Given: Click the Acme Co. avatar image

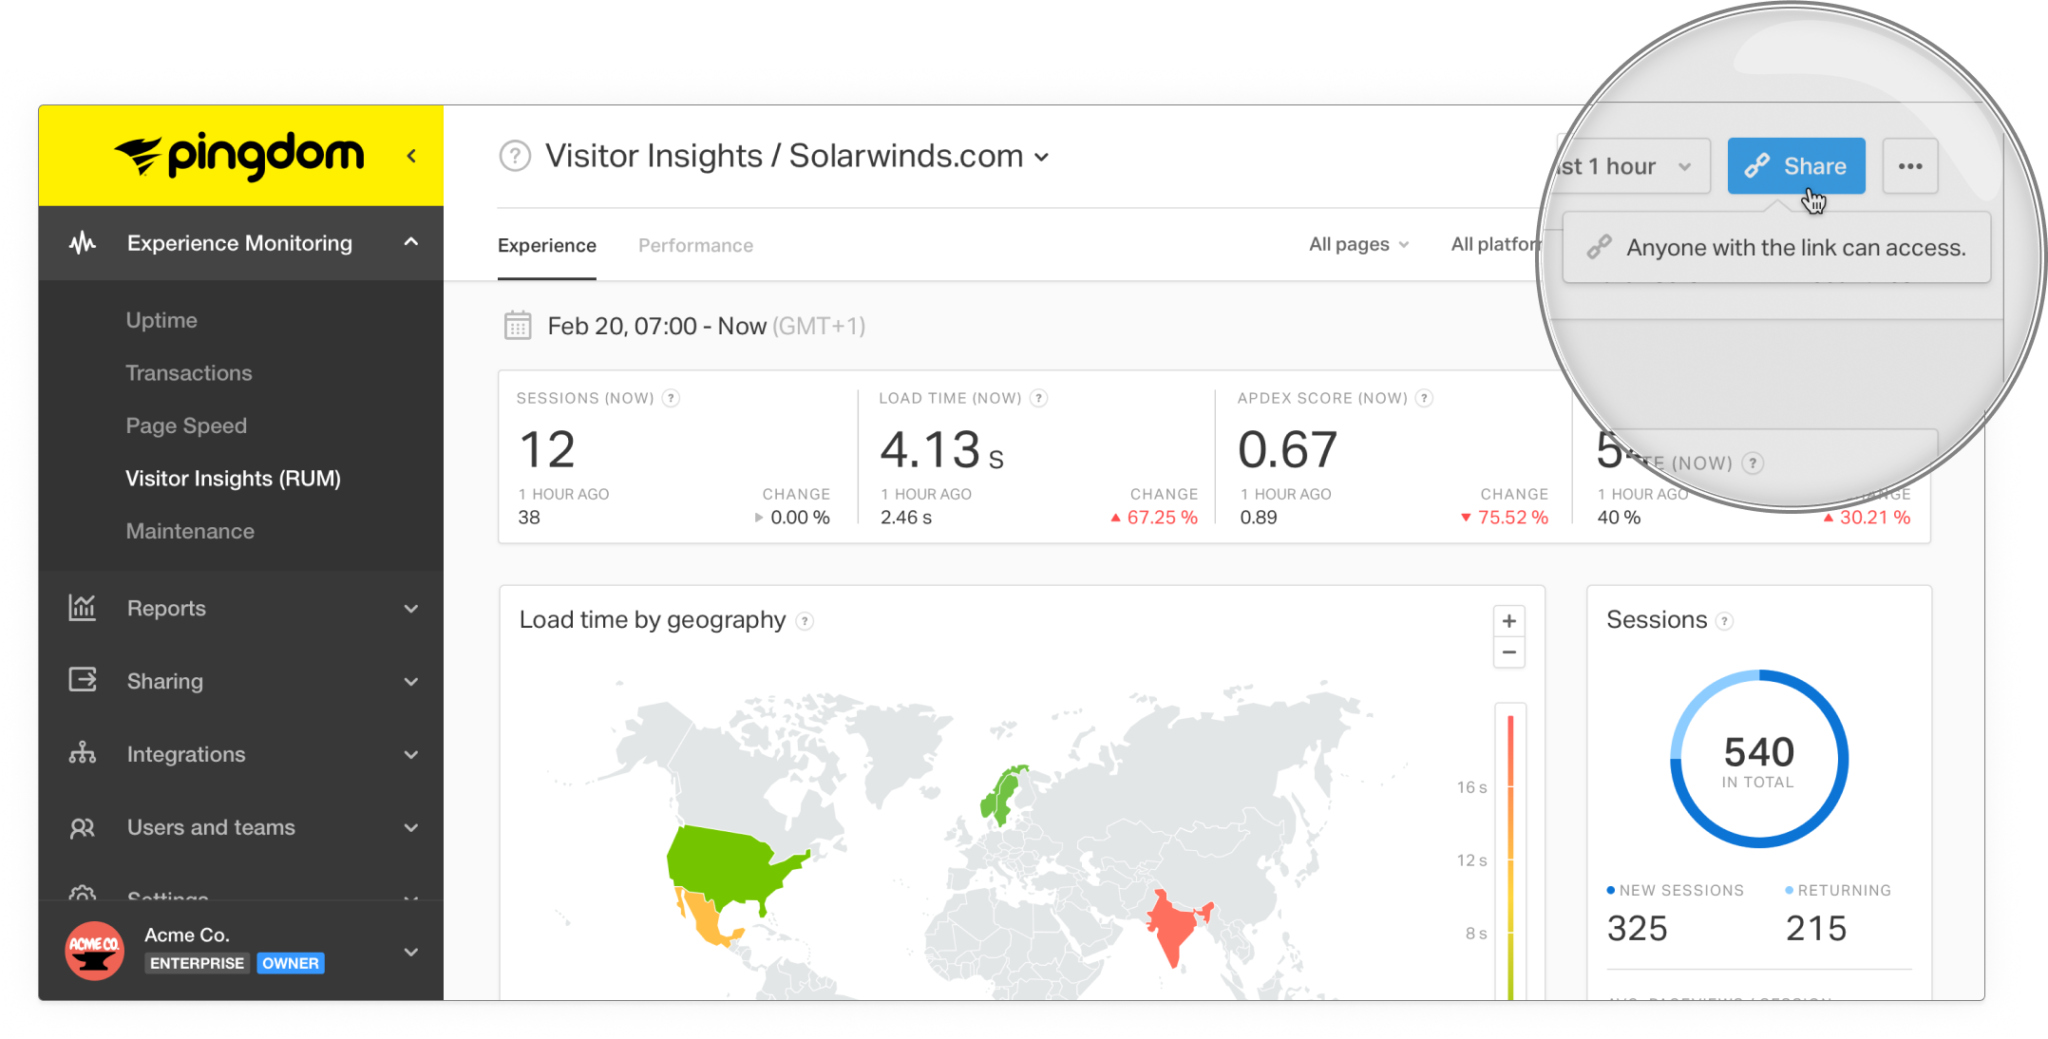Looking at the screenshot, I should [93, 950].
